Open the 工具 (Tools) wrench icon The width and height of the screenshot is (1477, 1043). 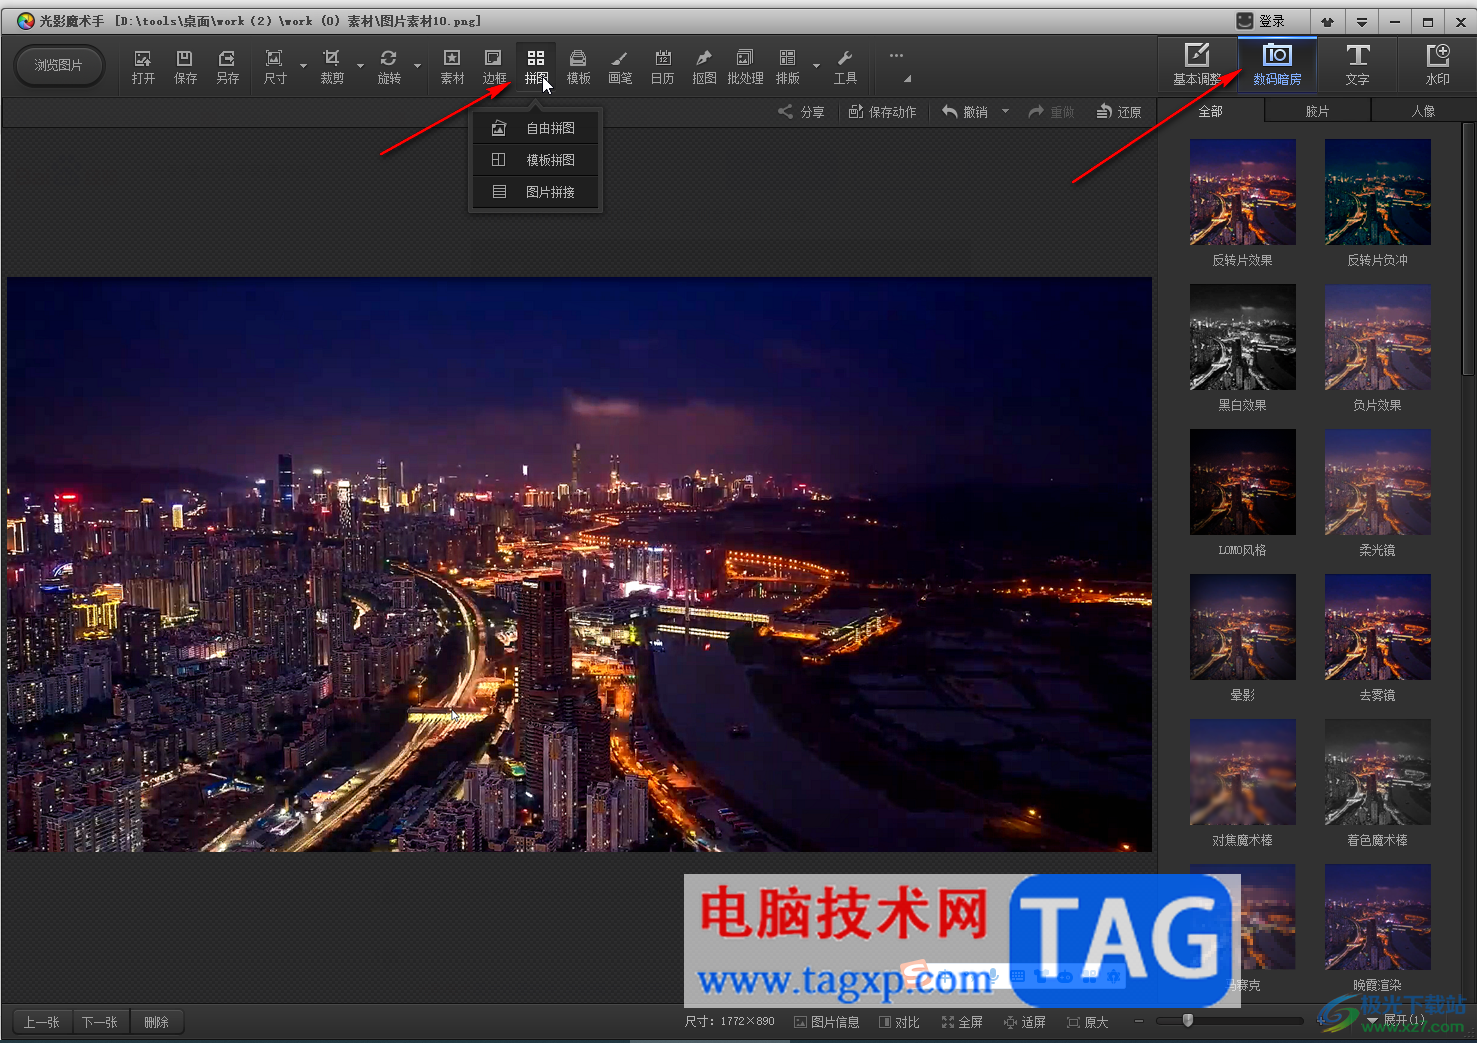pyautogui.click(x=845, y=66)
